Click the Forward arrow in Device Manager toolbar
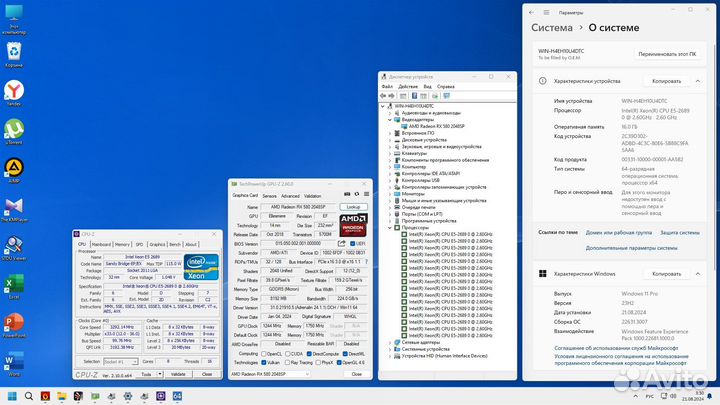Viewport: 720px width, 405px height. (x=392, y=96)
